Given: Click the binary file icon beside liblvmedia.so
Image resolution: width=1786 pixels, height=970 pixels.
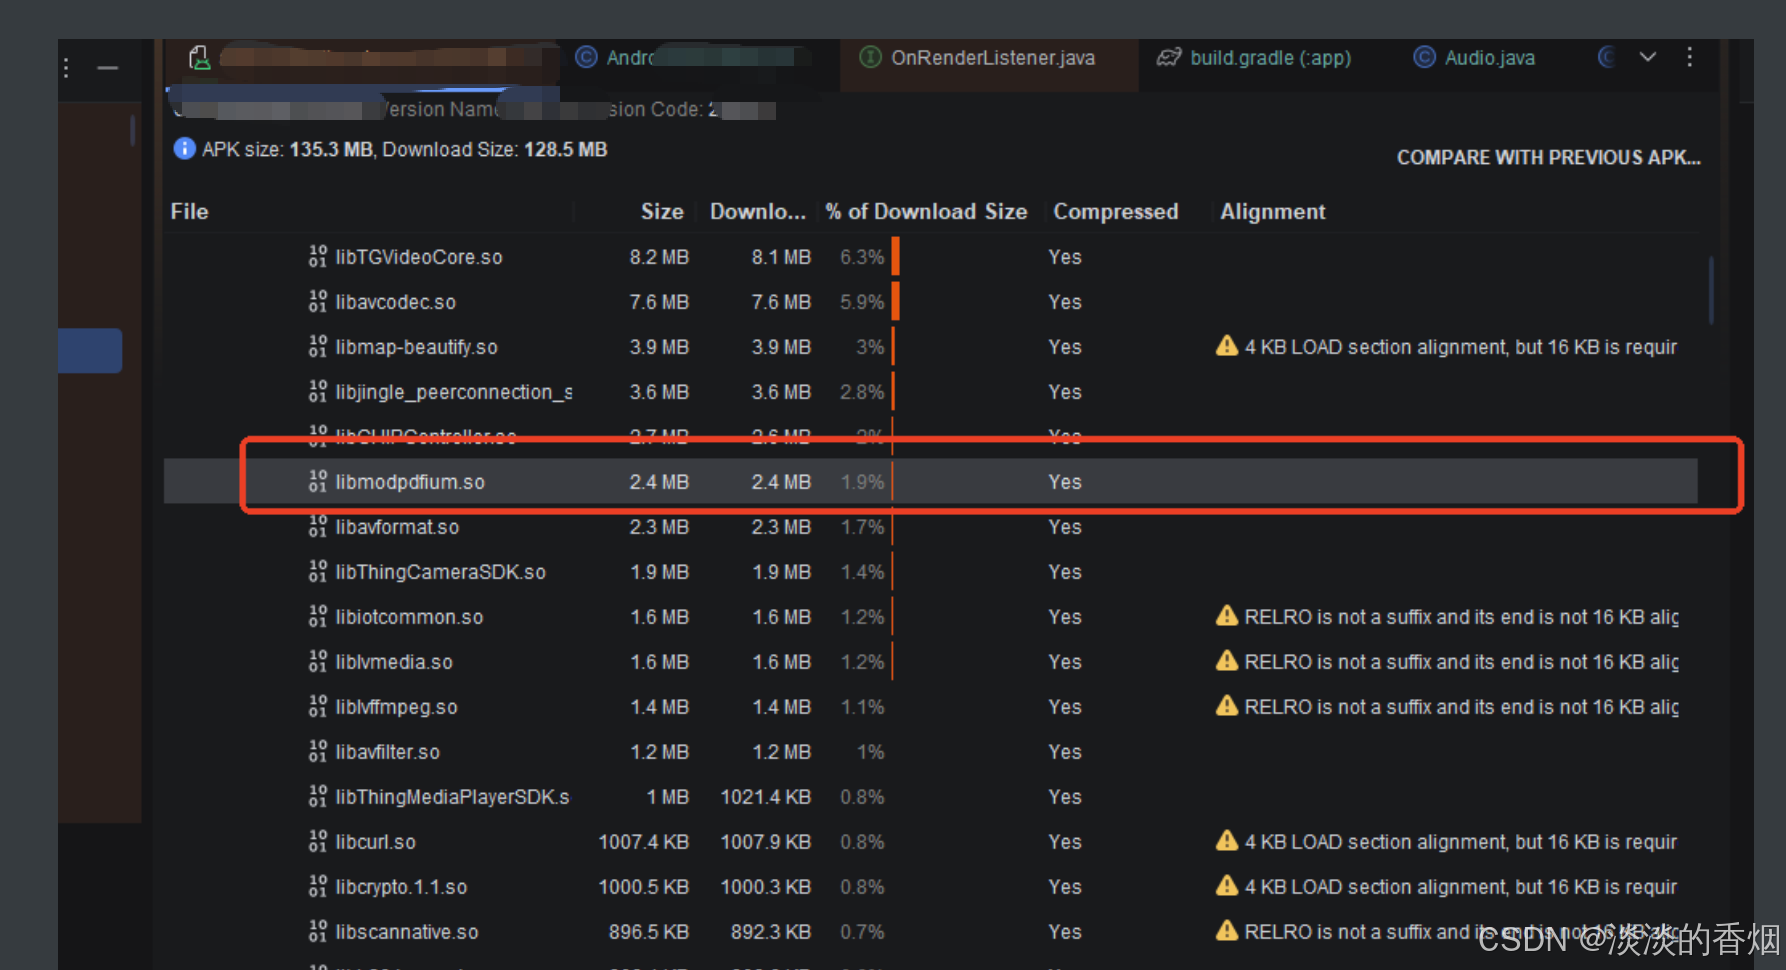Looking at the screenshot, I should pyautogui.click(x=318, y=662).
